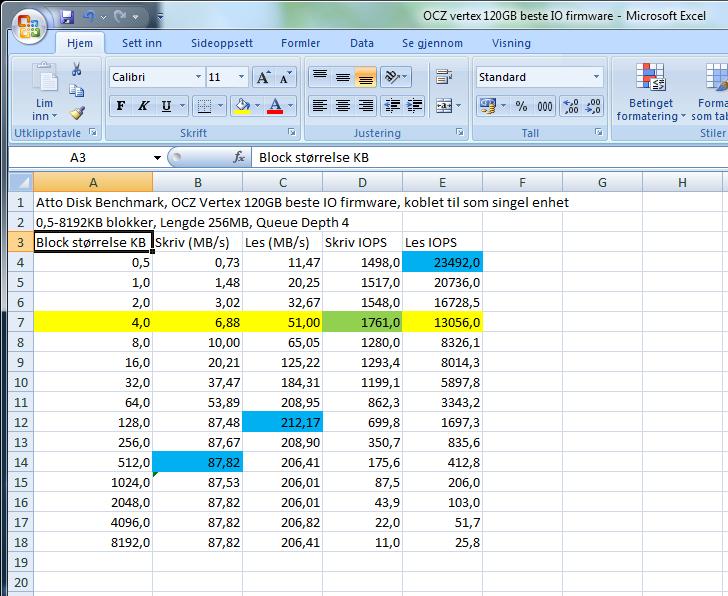Apply red font color
The width and height of the screenshot is (728, 596).
tap(275, 106)
